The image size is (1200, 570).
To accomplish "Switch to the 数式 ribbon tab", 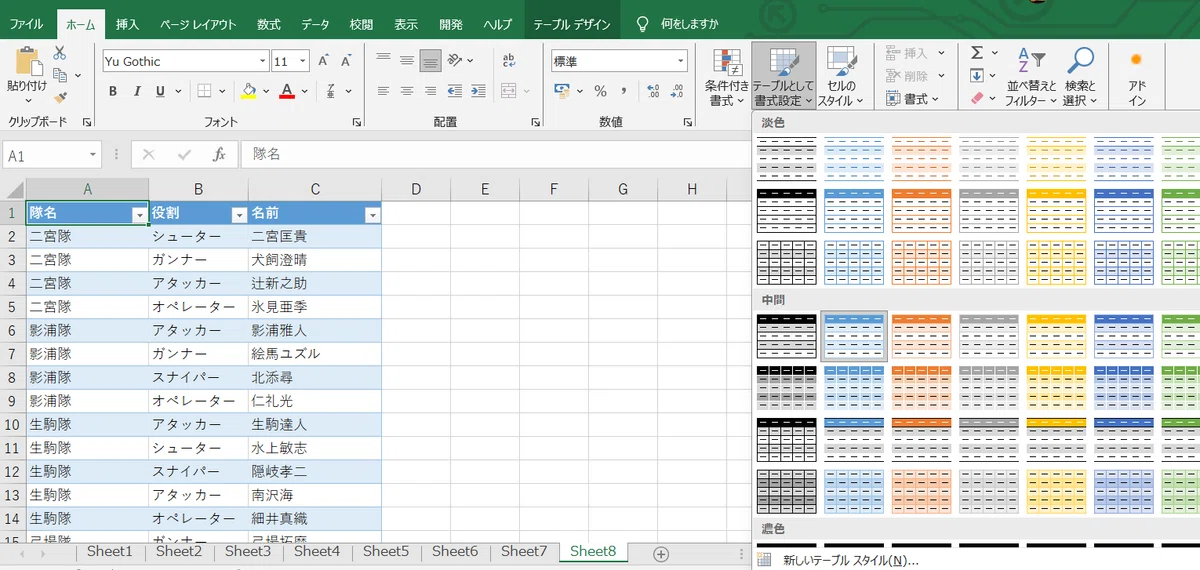I will [x=268, y=23].
